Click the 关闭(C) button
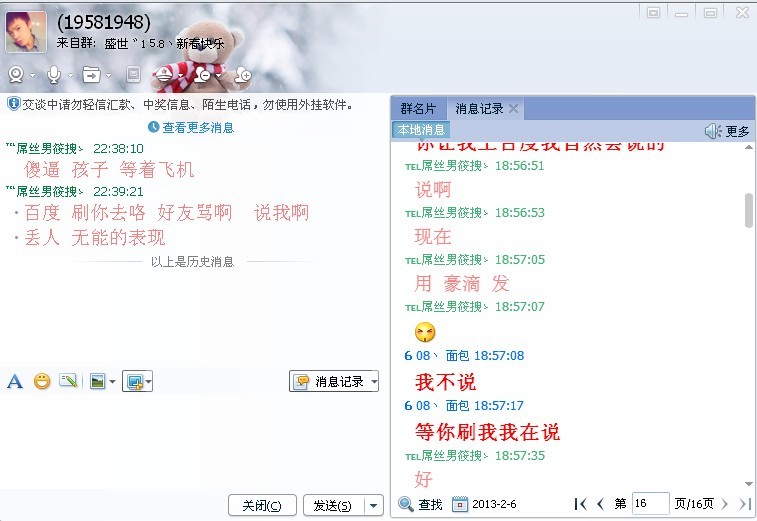The image size is (757, 521). (262, 506)
